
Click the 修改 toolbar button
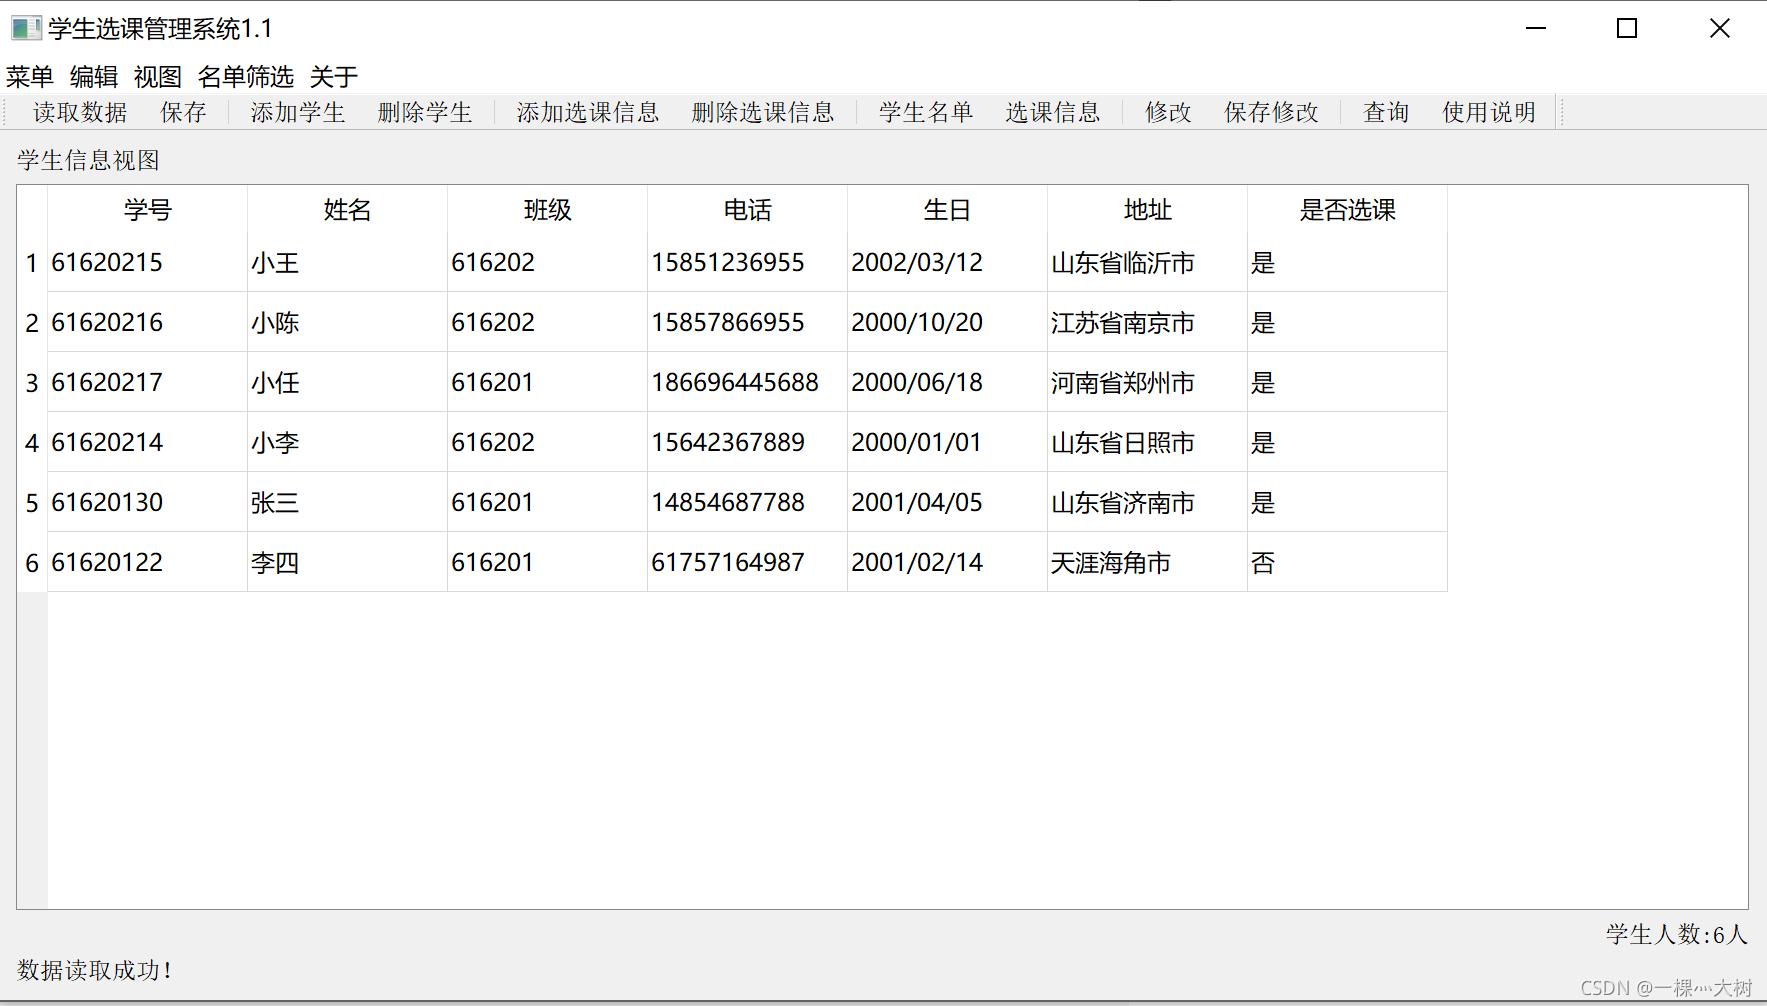(x=1168, y=112)
